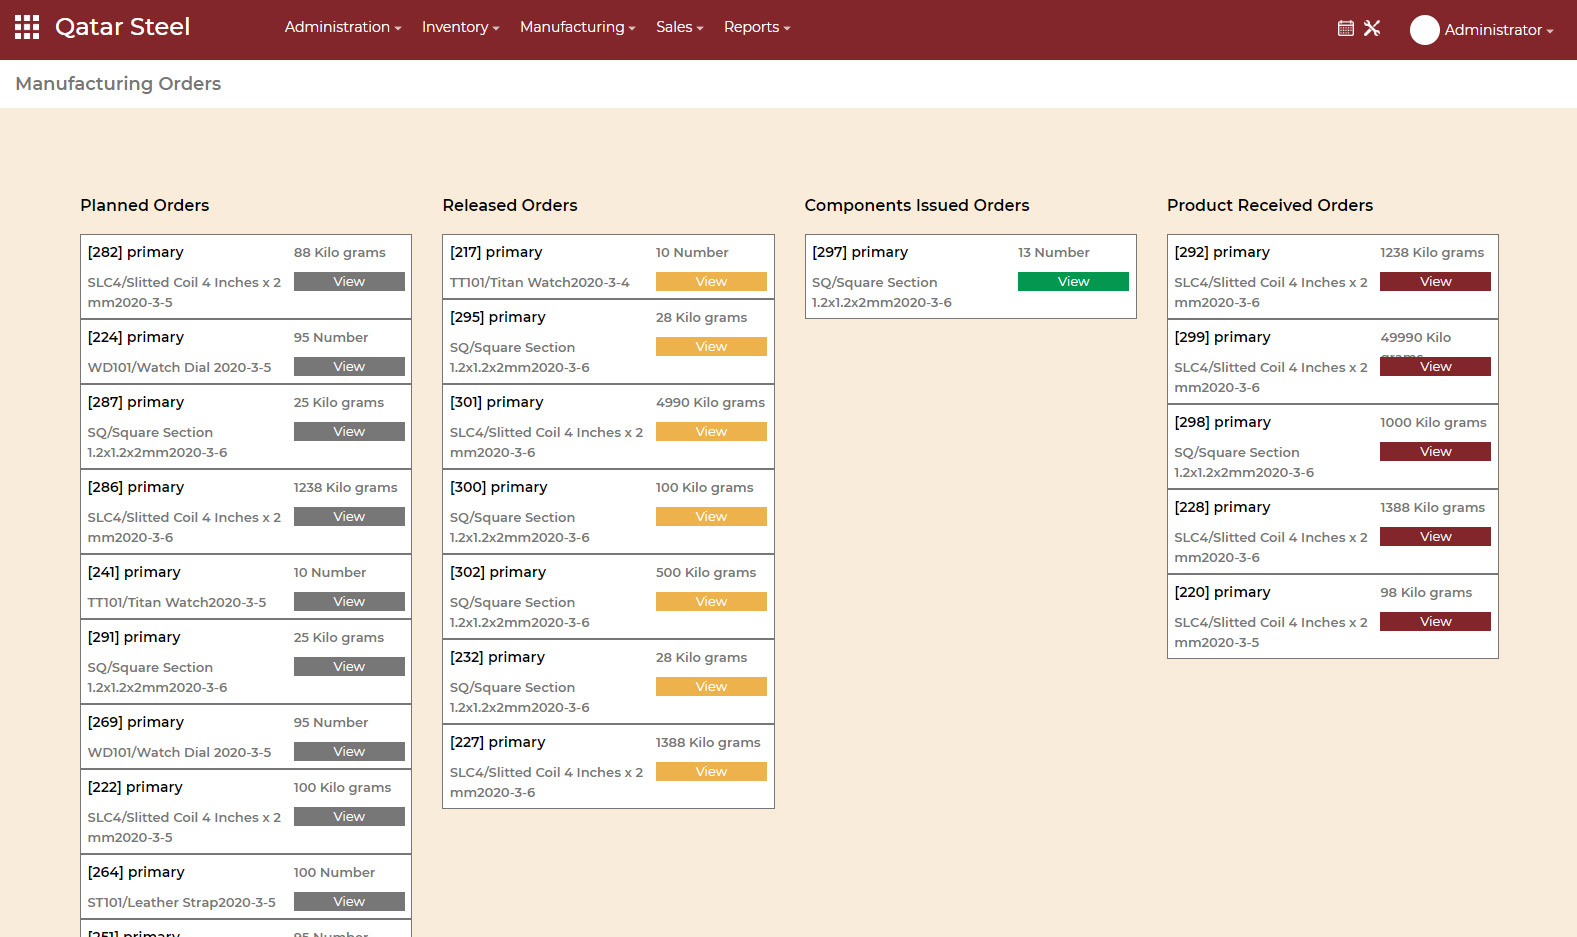Select '[217] primary' order title

[496, 252]
